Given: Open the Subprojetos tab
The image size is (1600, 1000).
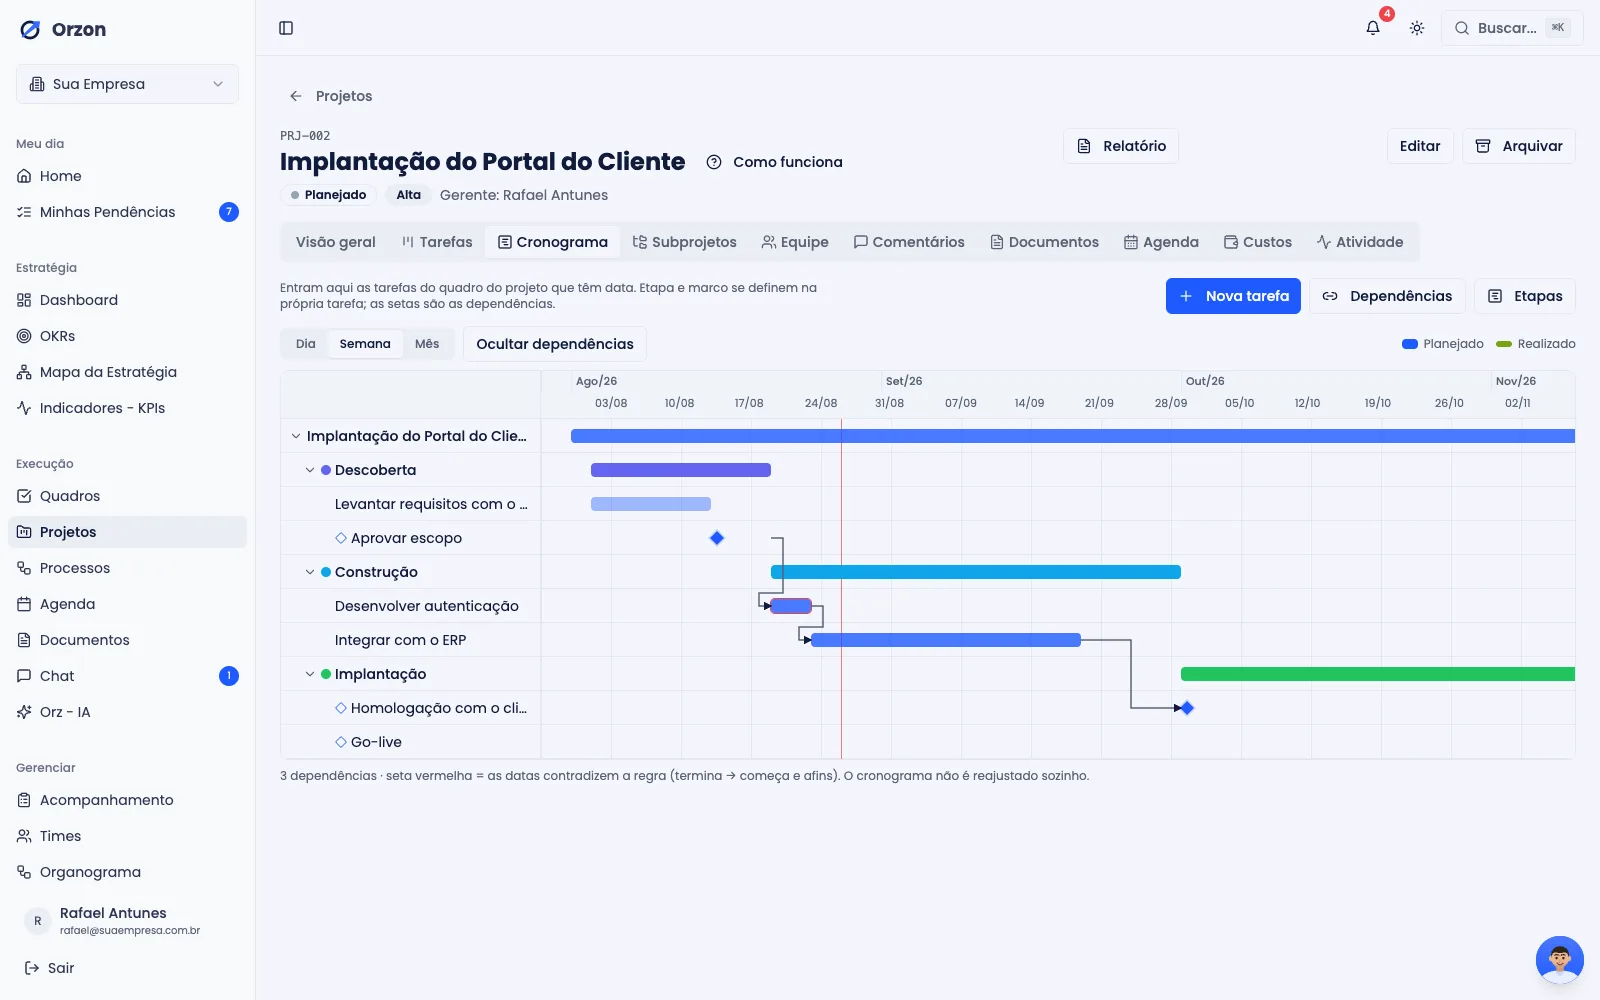Looking at the screenshot, I should click(685, 242).
